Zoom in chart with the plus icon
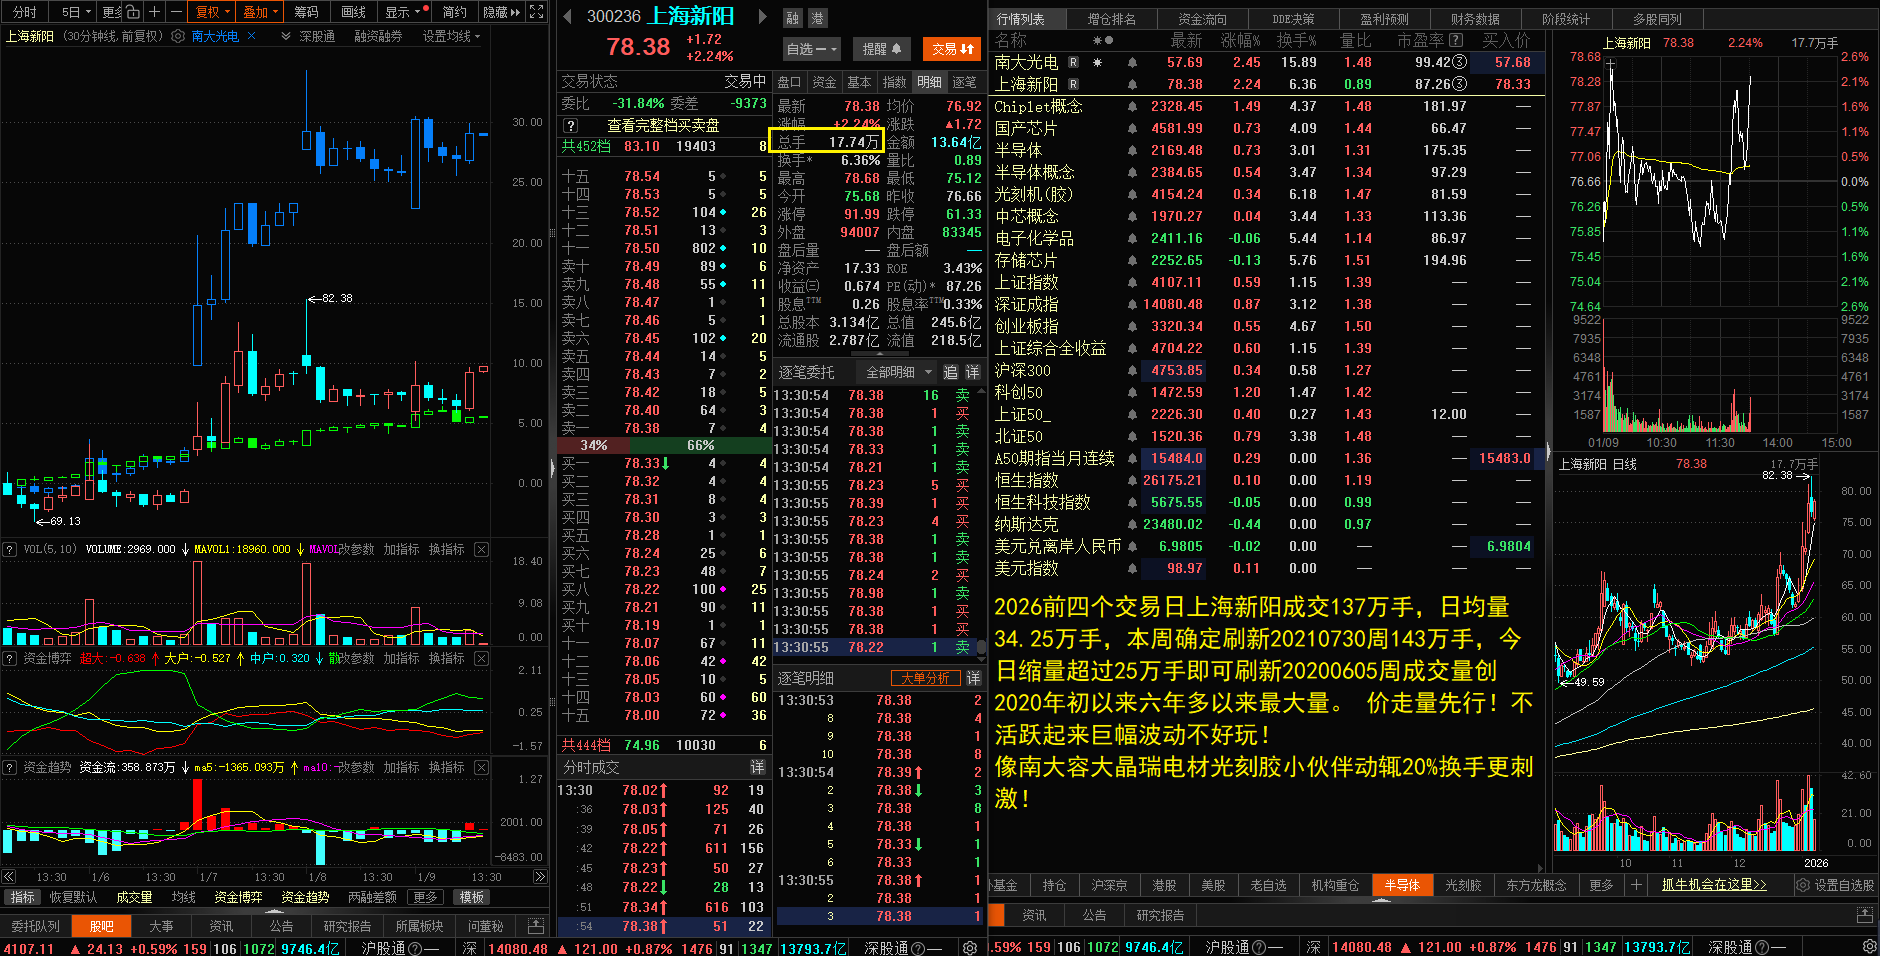Screen dimensions: 1880x956 pyautogui.click(x=154, y=12)
